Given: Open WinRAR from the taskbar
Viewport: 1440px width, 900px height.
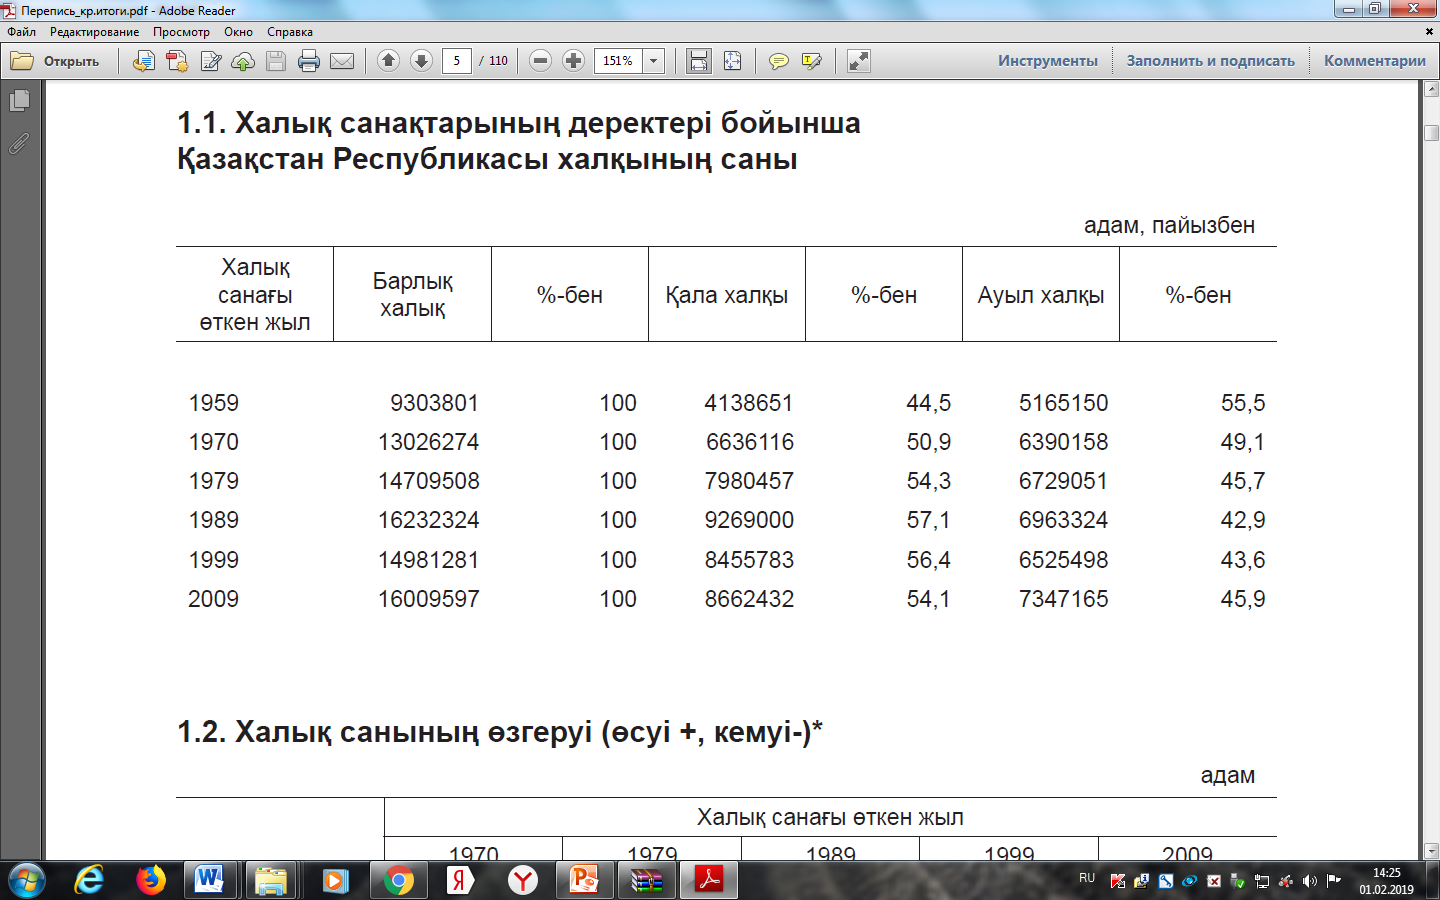Looking at the screenshot, I should click(x=646, y=880).
